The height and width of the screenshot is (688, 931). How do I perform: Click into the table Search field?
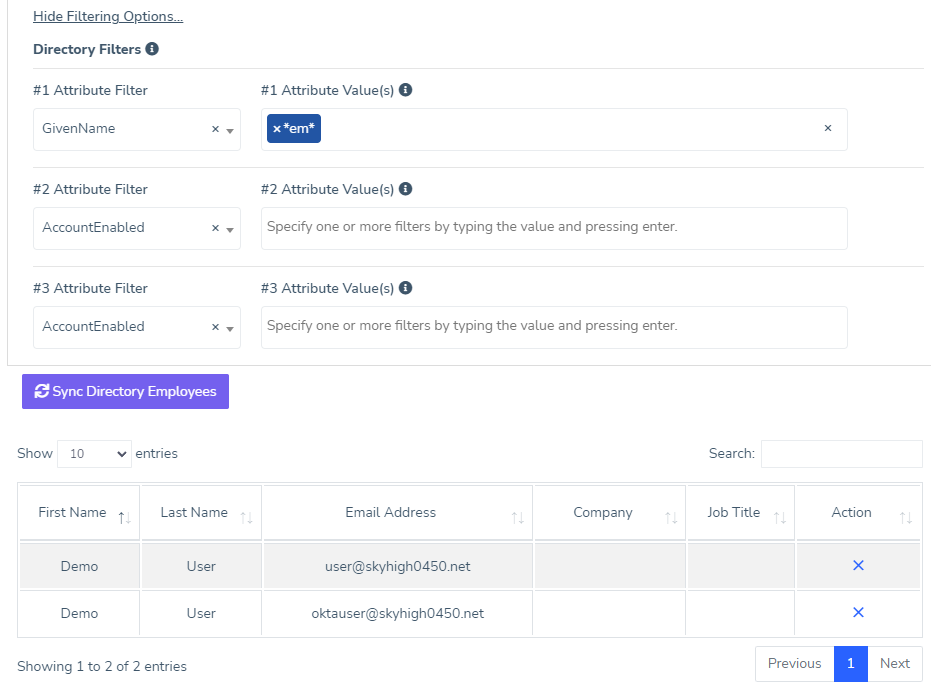tap(841, 454)
